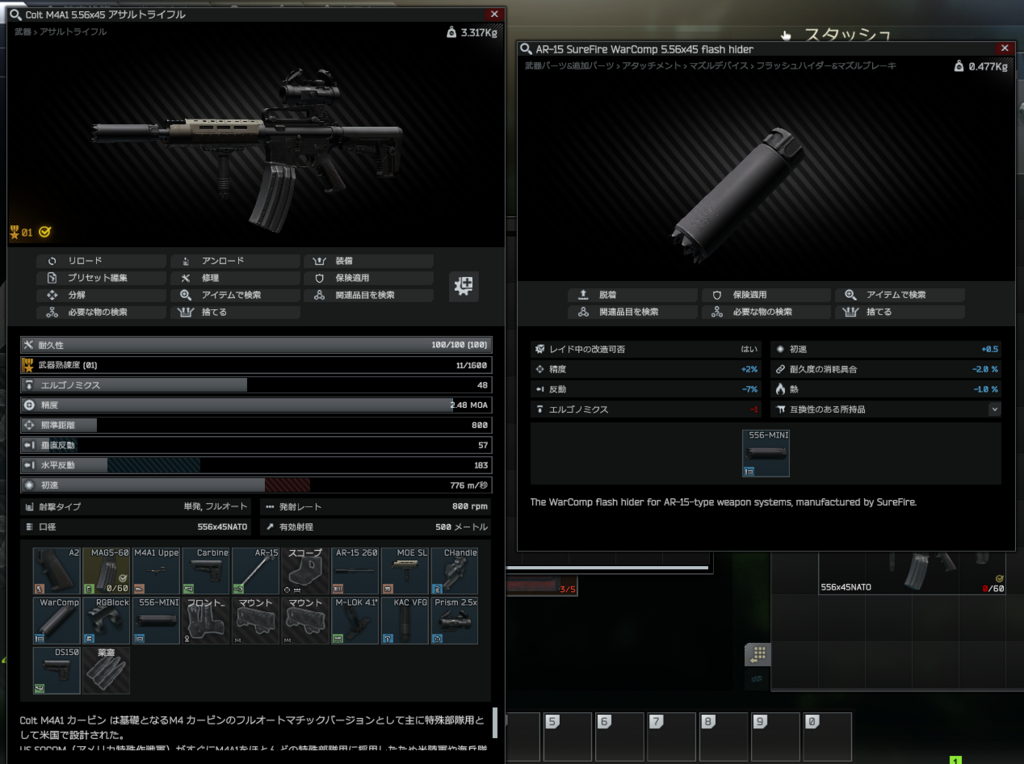Click the 556-MINI compatible item thumbnail
Viewport: 1024px width, 764px height.
(765, 453)
